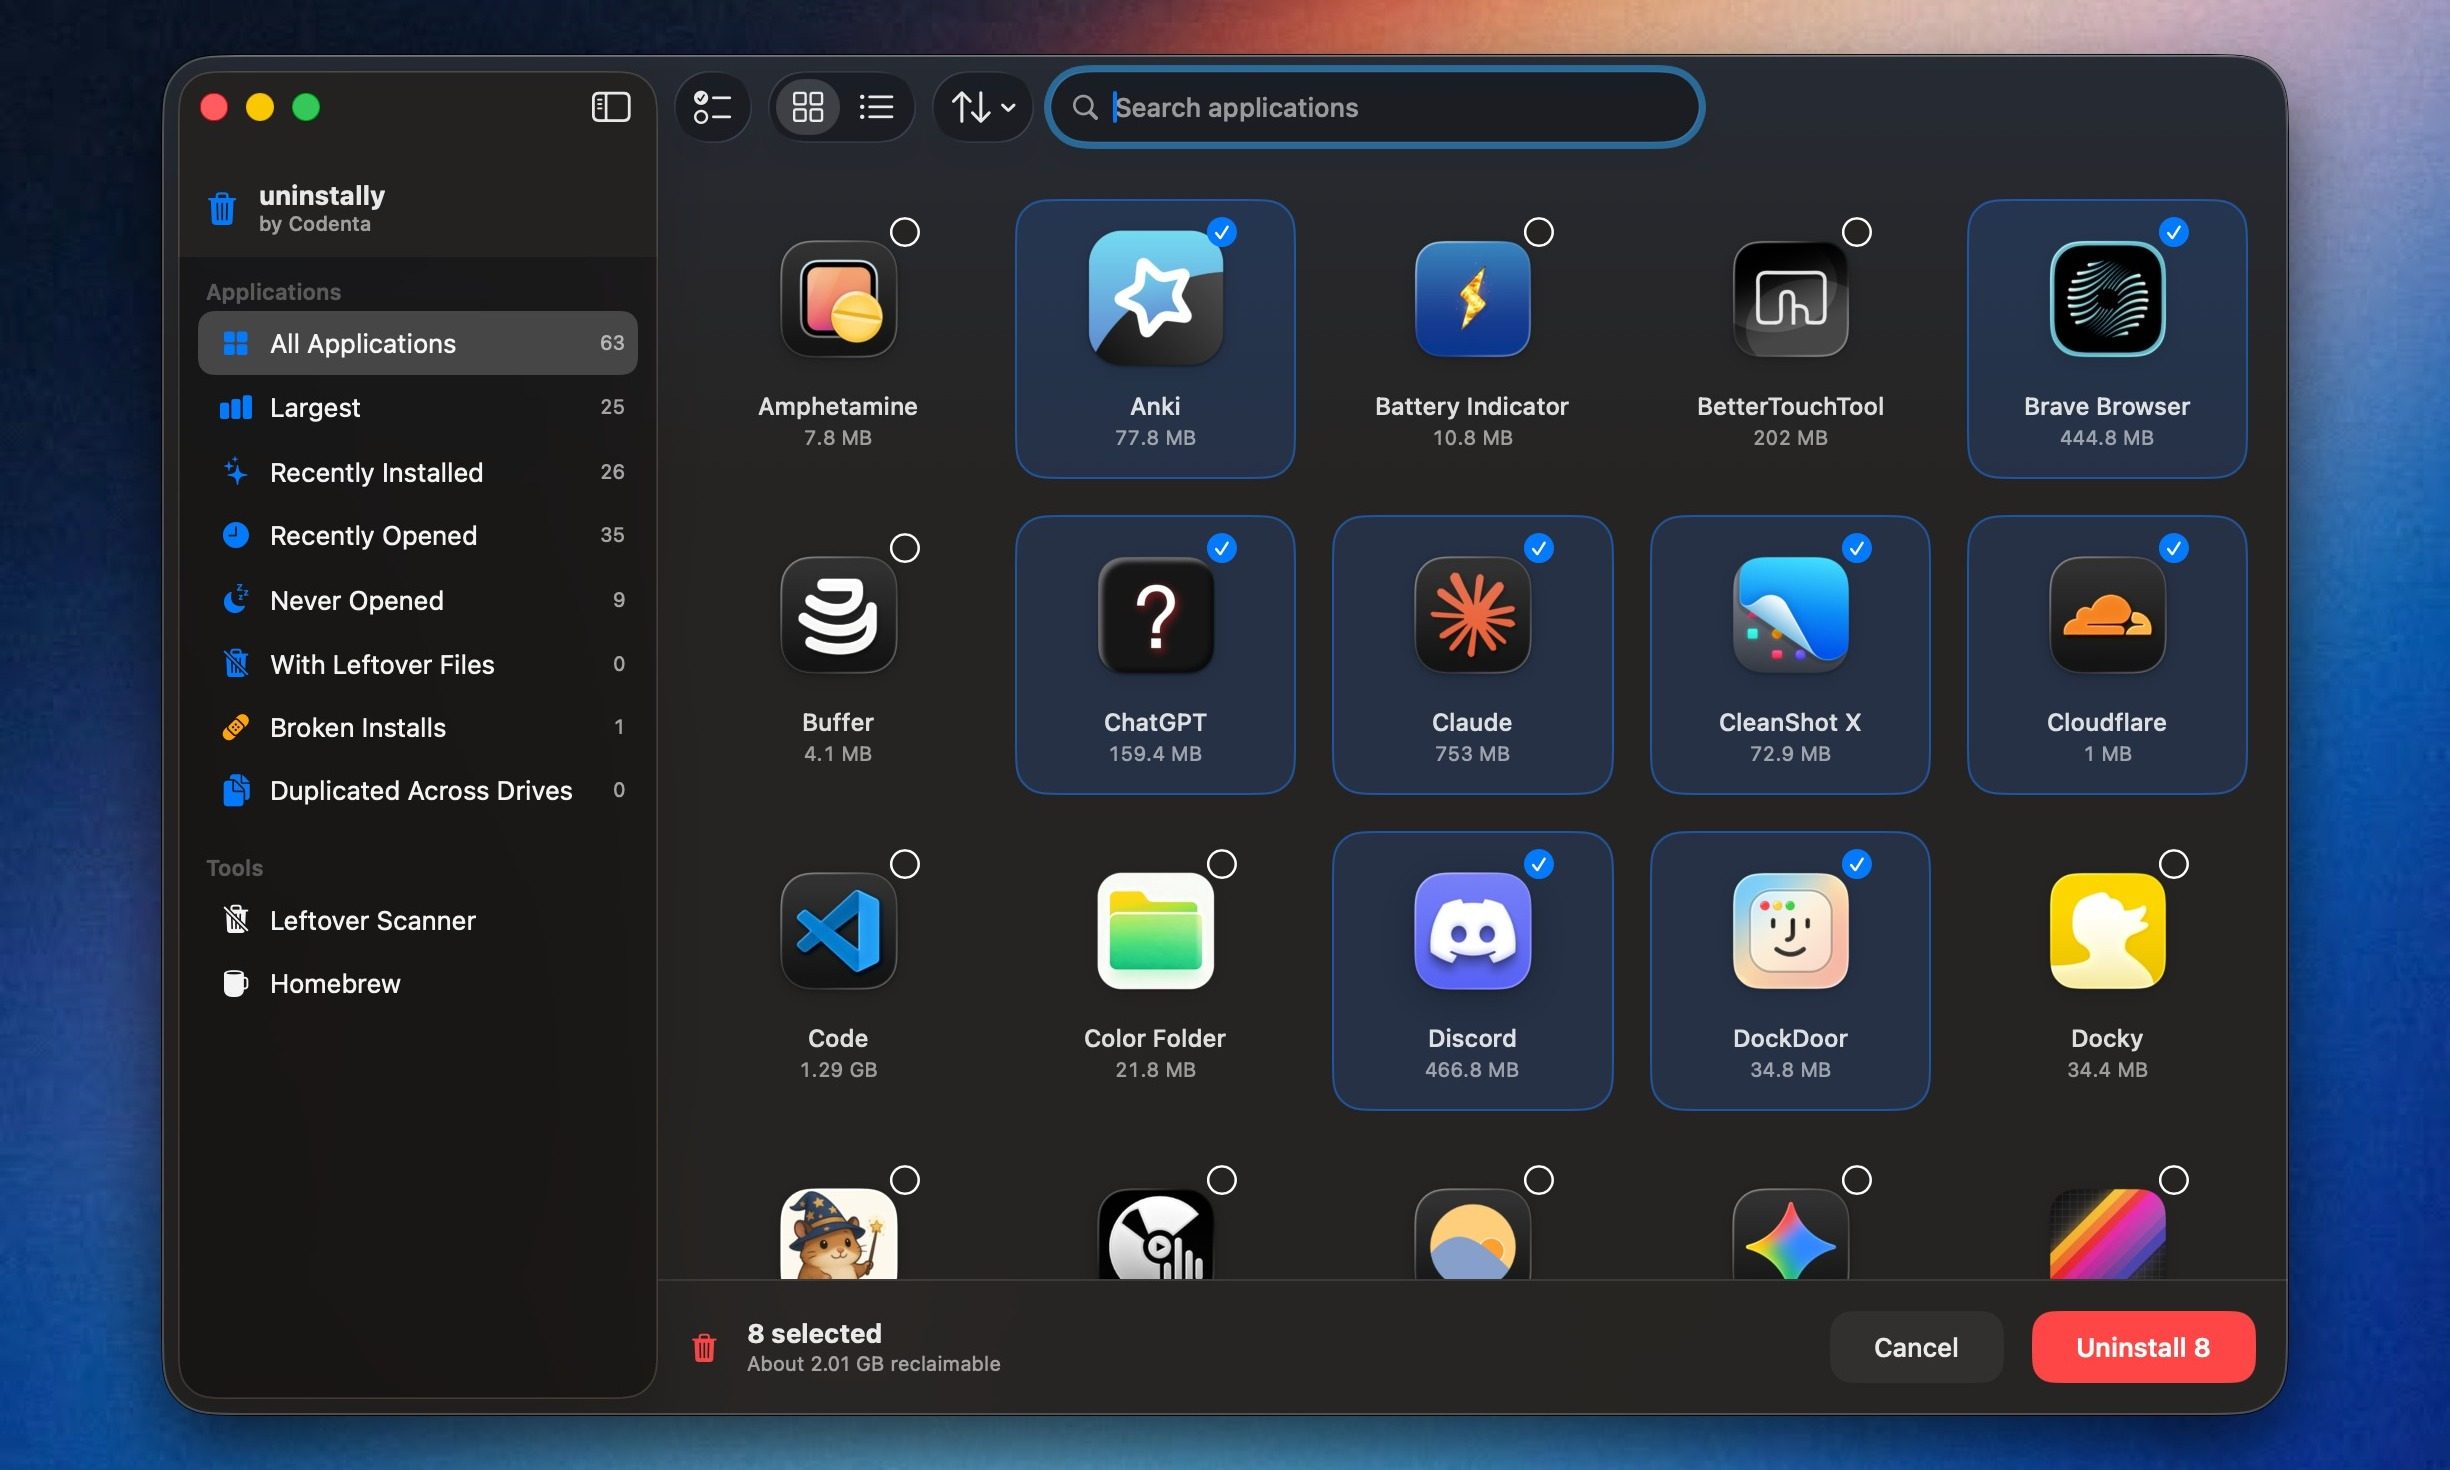Click the Color Folder app icon
The height and width of the screenshot is (1470, 2450).
coord(1155,931)
